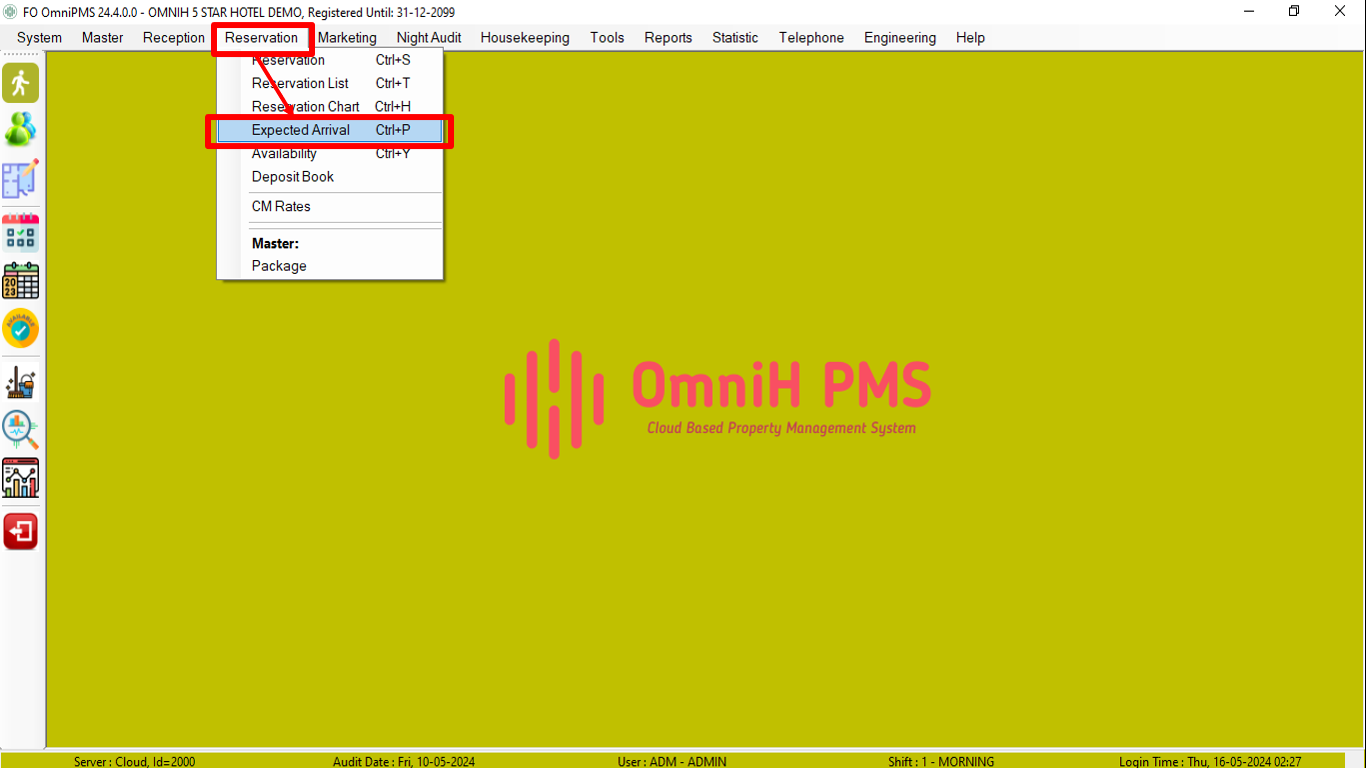Image resolution: width=1366 pixels, height=768 pixels.
Task: Select Availability menu entry
Action: pos(330,153)
